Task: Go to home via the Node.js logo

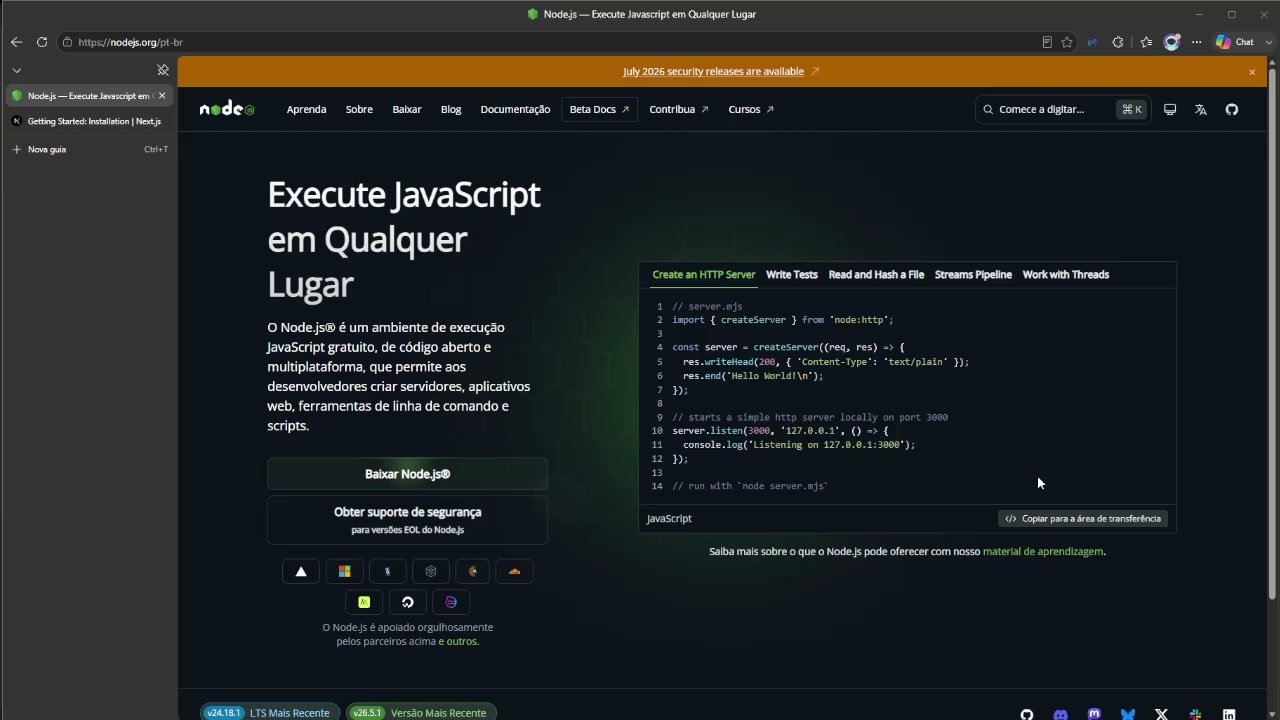Action: click(227, 109)
